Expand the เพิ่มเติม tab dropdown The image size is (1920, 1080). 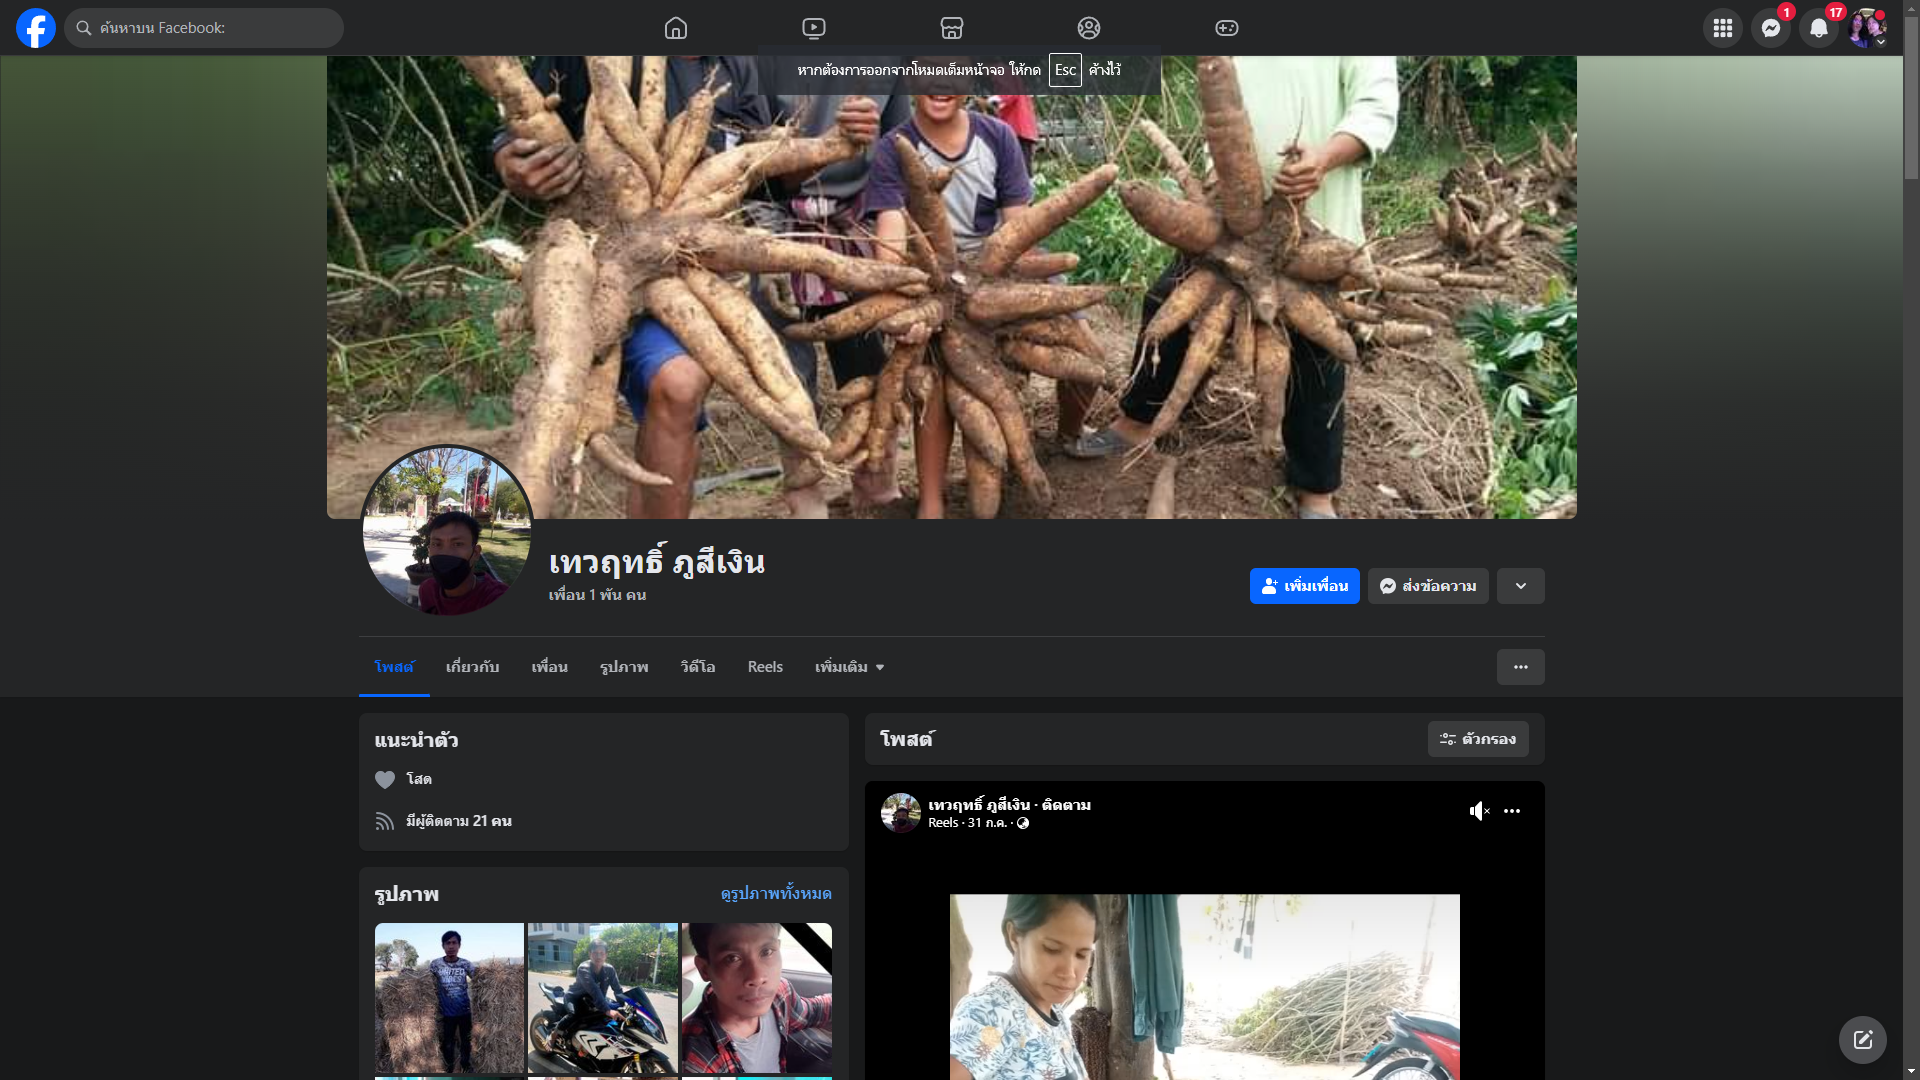[849, 667]
